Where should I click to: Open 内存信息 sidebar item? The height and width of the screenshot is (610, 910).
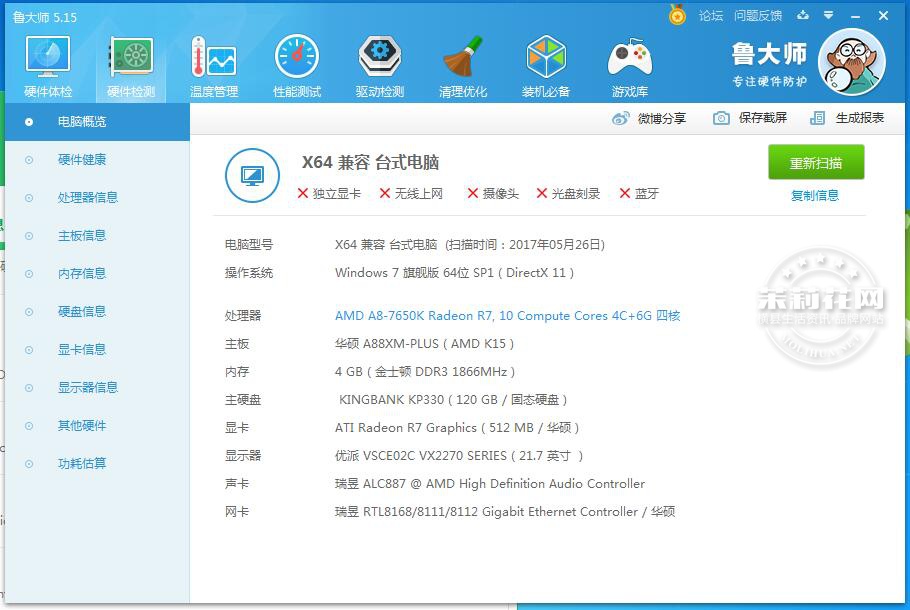click(x=97, y=273)
